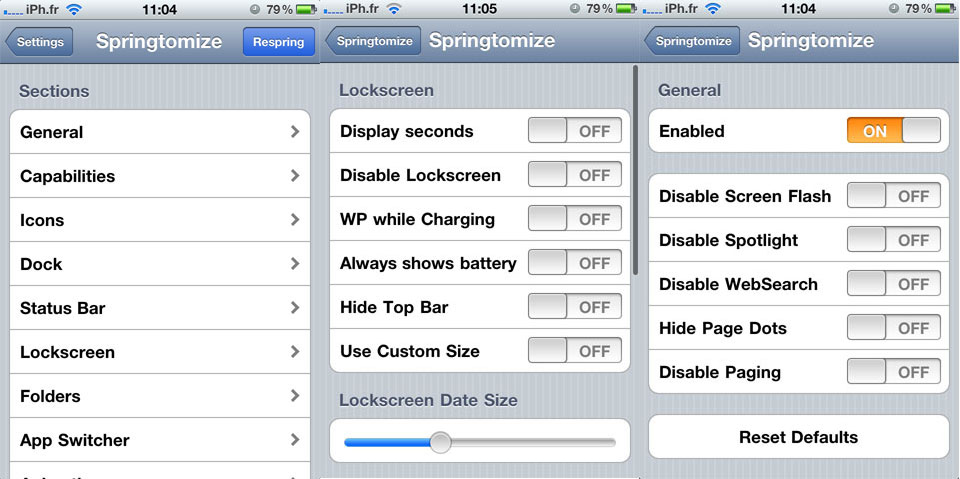Open the Lockscreen section row

[x=160, y=352]
